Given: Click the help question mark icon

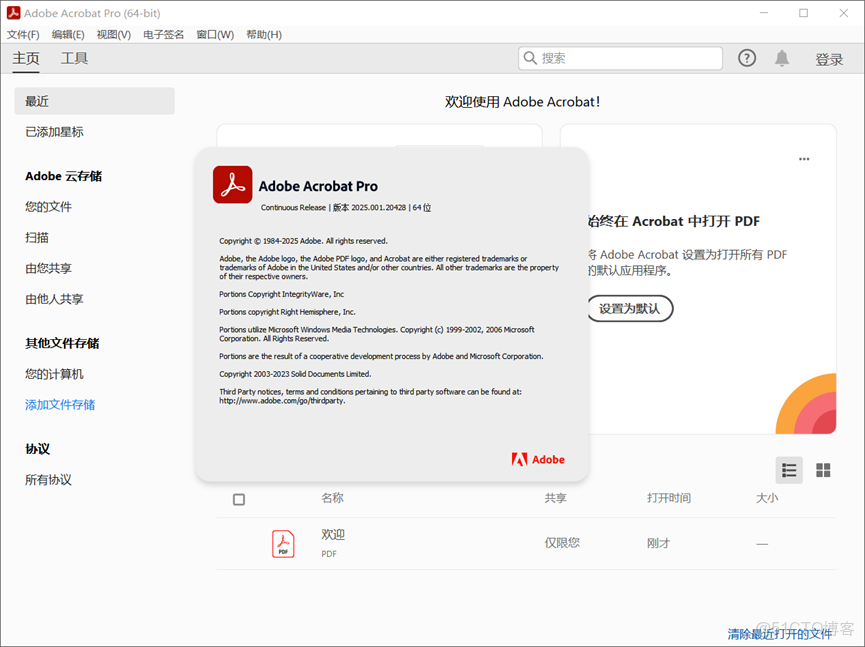Looking at the screenshot, I should tap(747, 58).
